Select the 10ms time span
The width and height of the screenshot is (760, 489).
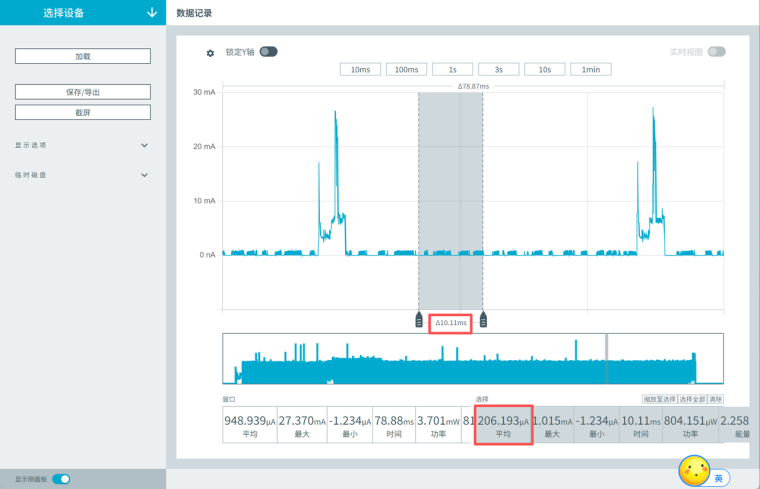360,69
